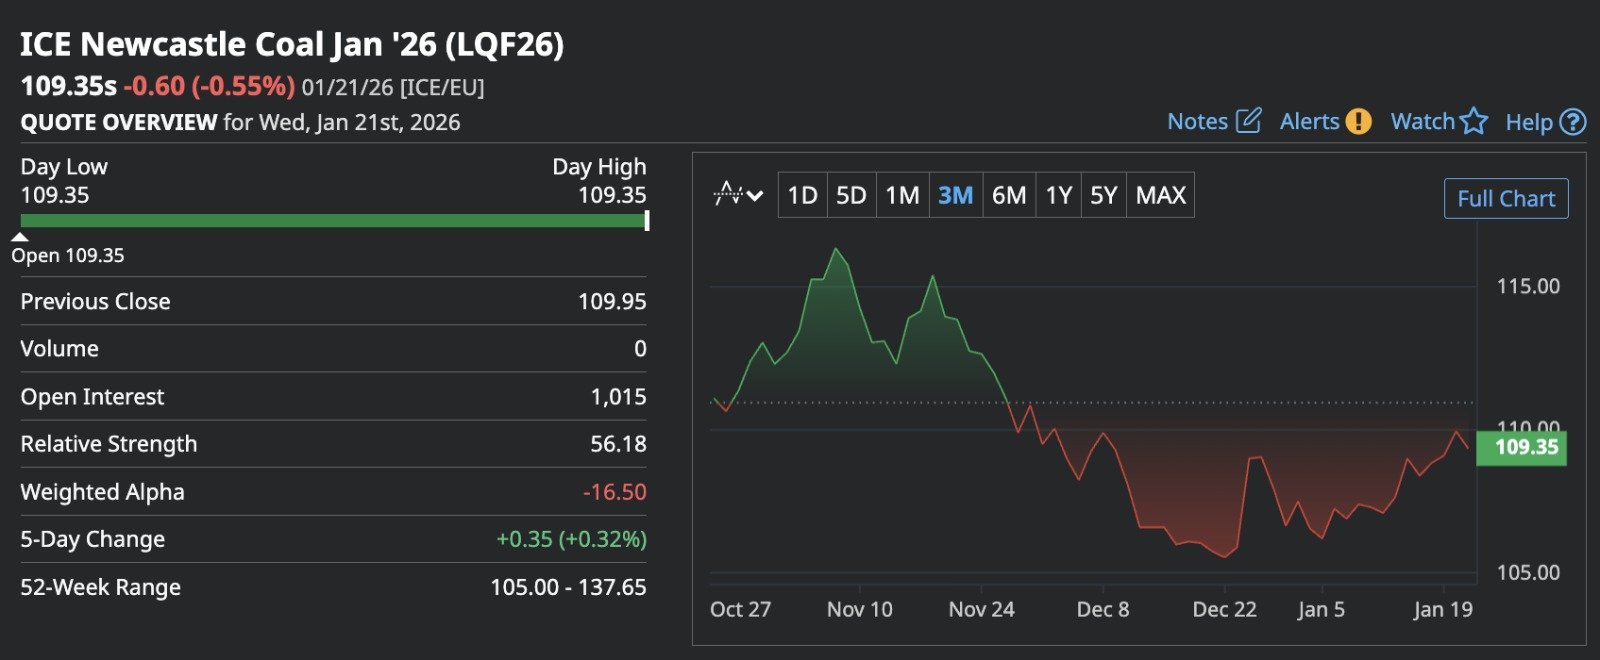
Task: Show the 5Y chart period
Action: 1103,195
